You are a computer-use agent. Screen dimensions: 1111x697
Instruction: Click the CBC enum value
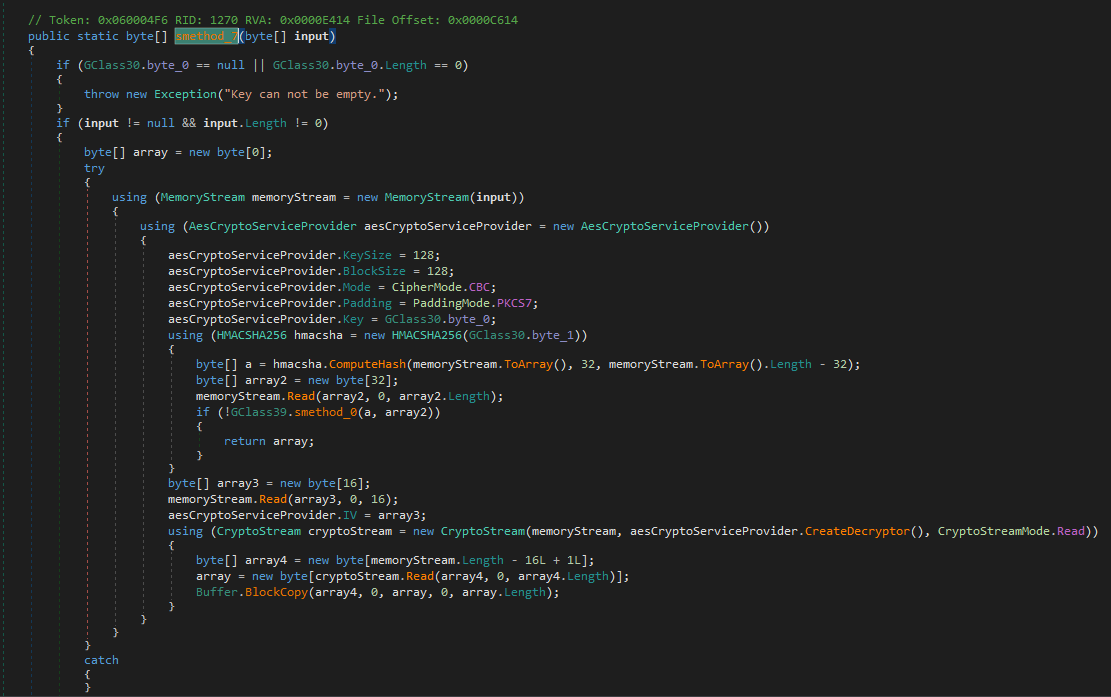click(479, 288)
